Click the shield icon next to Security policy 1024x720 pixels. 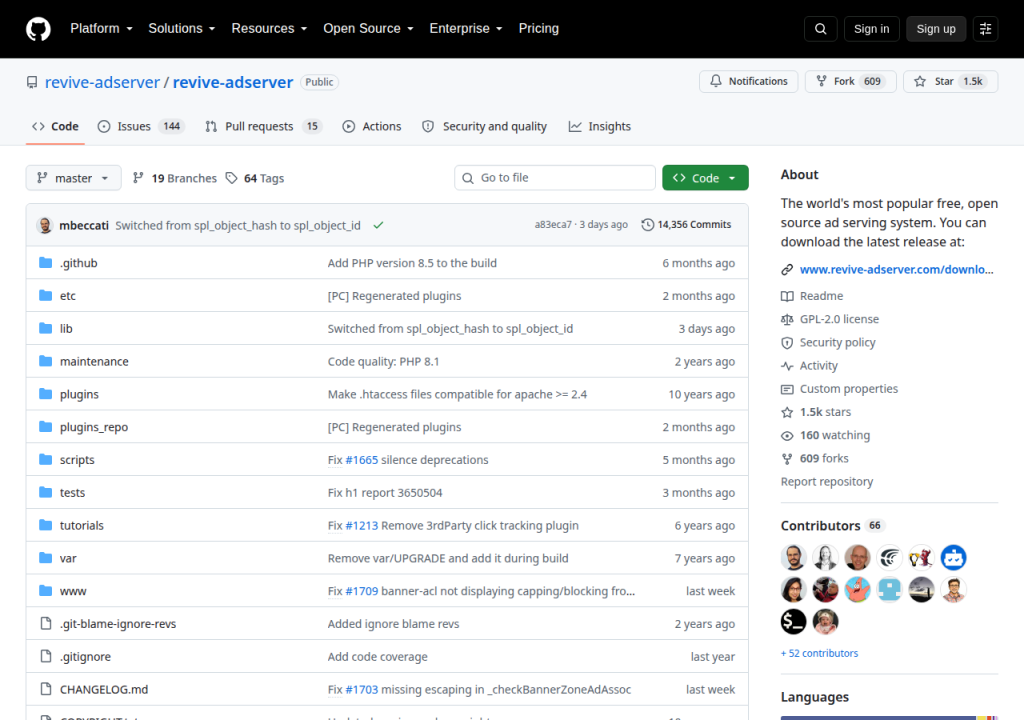pos(787,342)
